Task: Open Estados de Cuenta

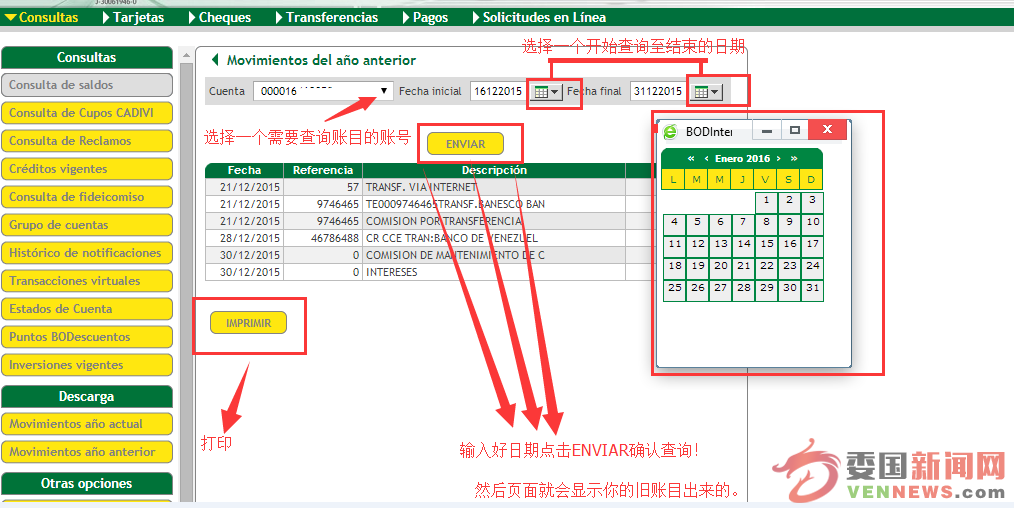Action: [x=87, y=309]
